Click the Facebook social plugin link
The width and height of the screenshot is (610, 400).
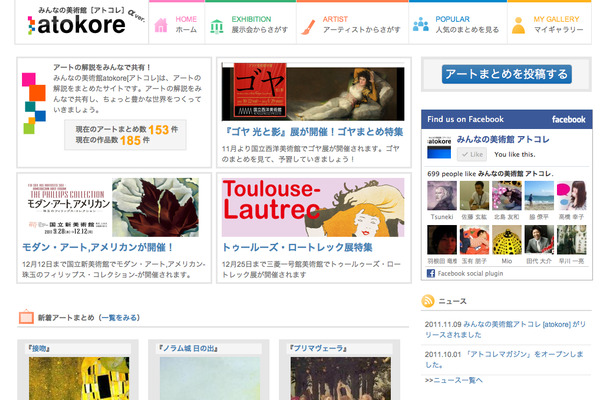coord(470,273)
